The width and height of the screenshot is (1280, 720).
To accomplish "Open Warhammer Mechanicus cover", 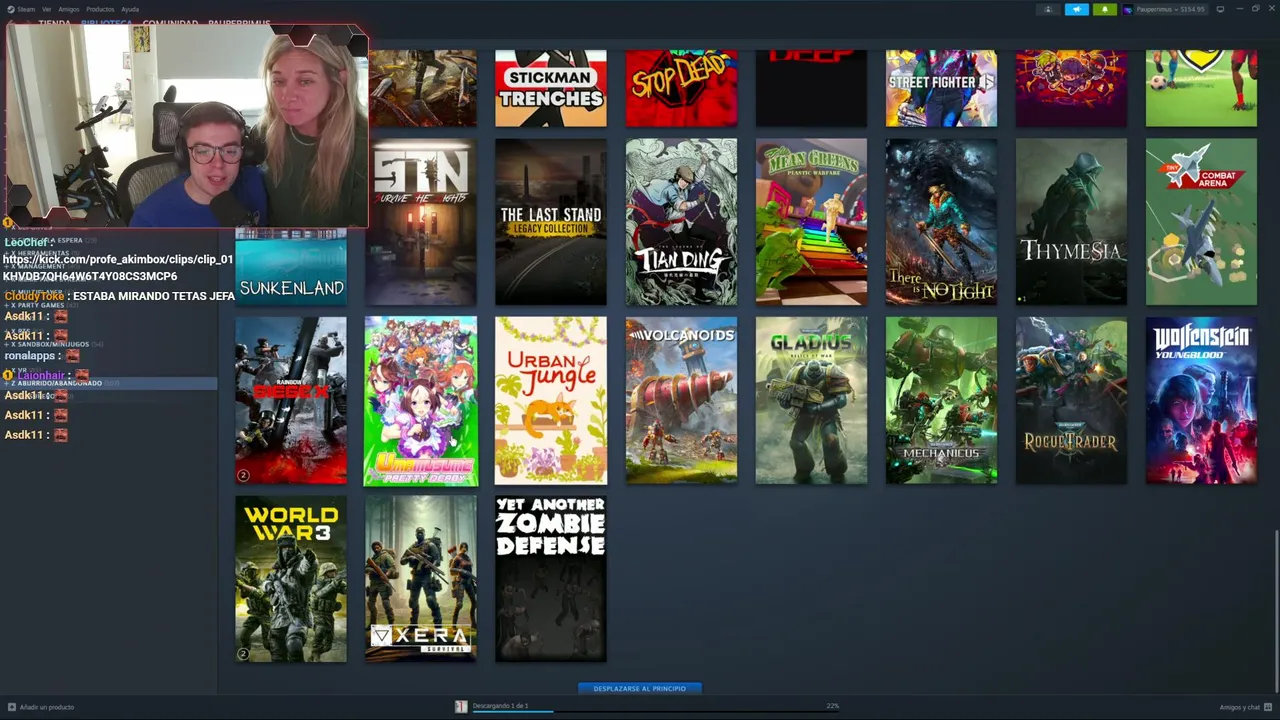I will pos(941,400).
